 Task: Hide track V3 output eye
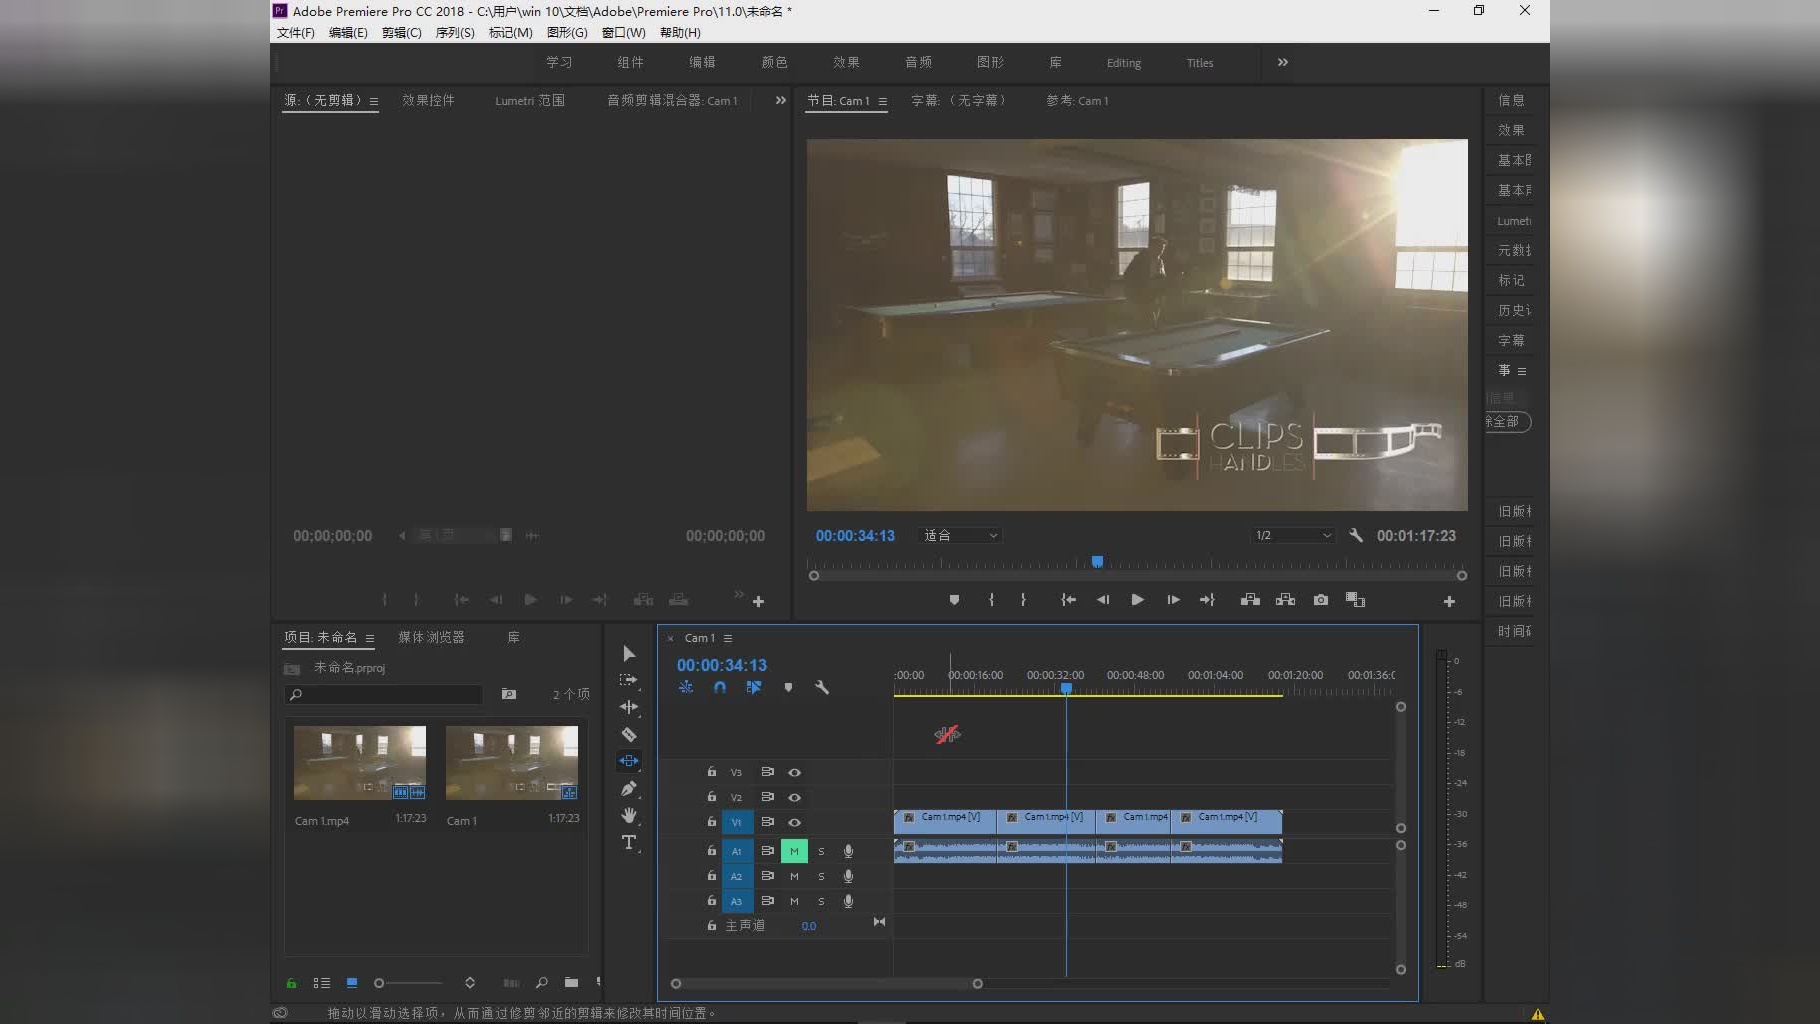(x=794, y=772)
